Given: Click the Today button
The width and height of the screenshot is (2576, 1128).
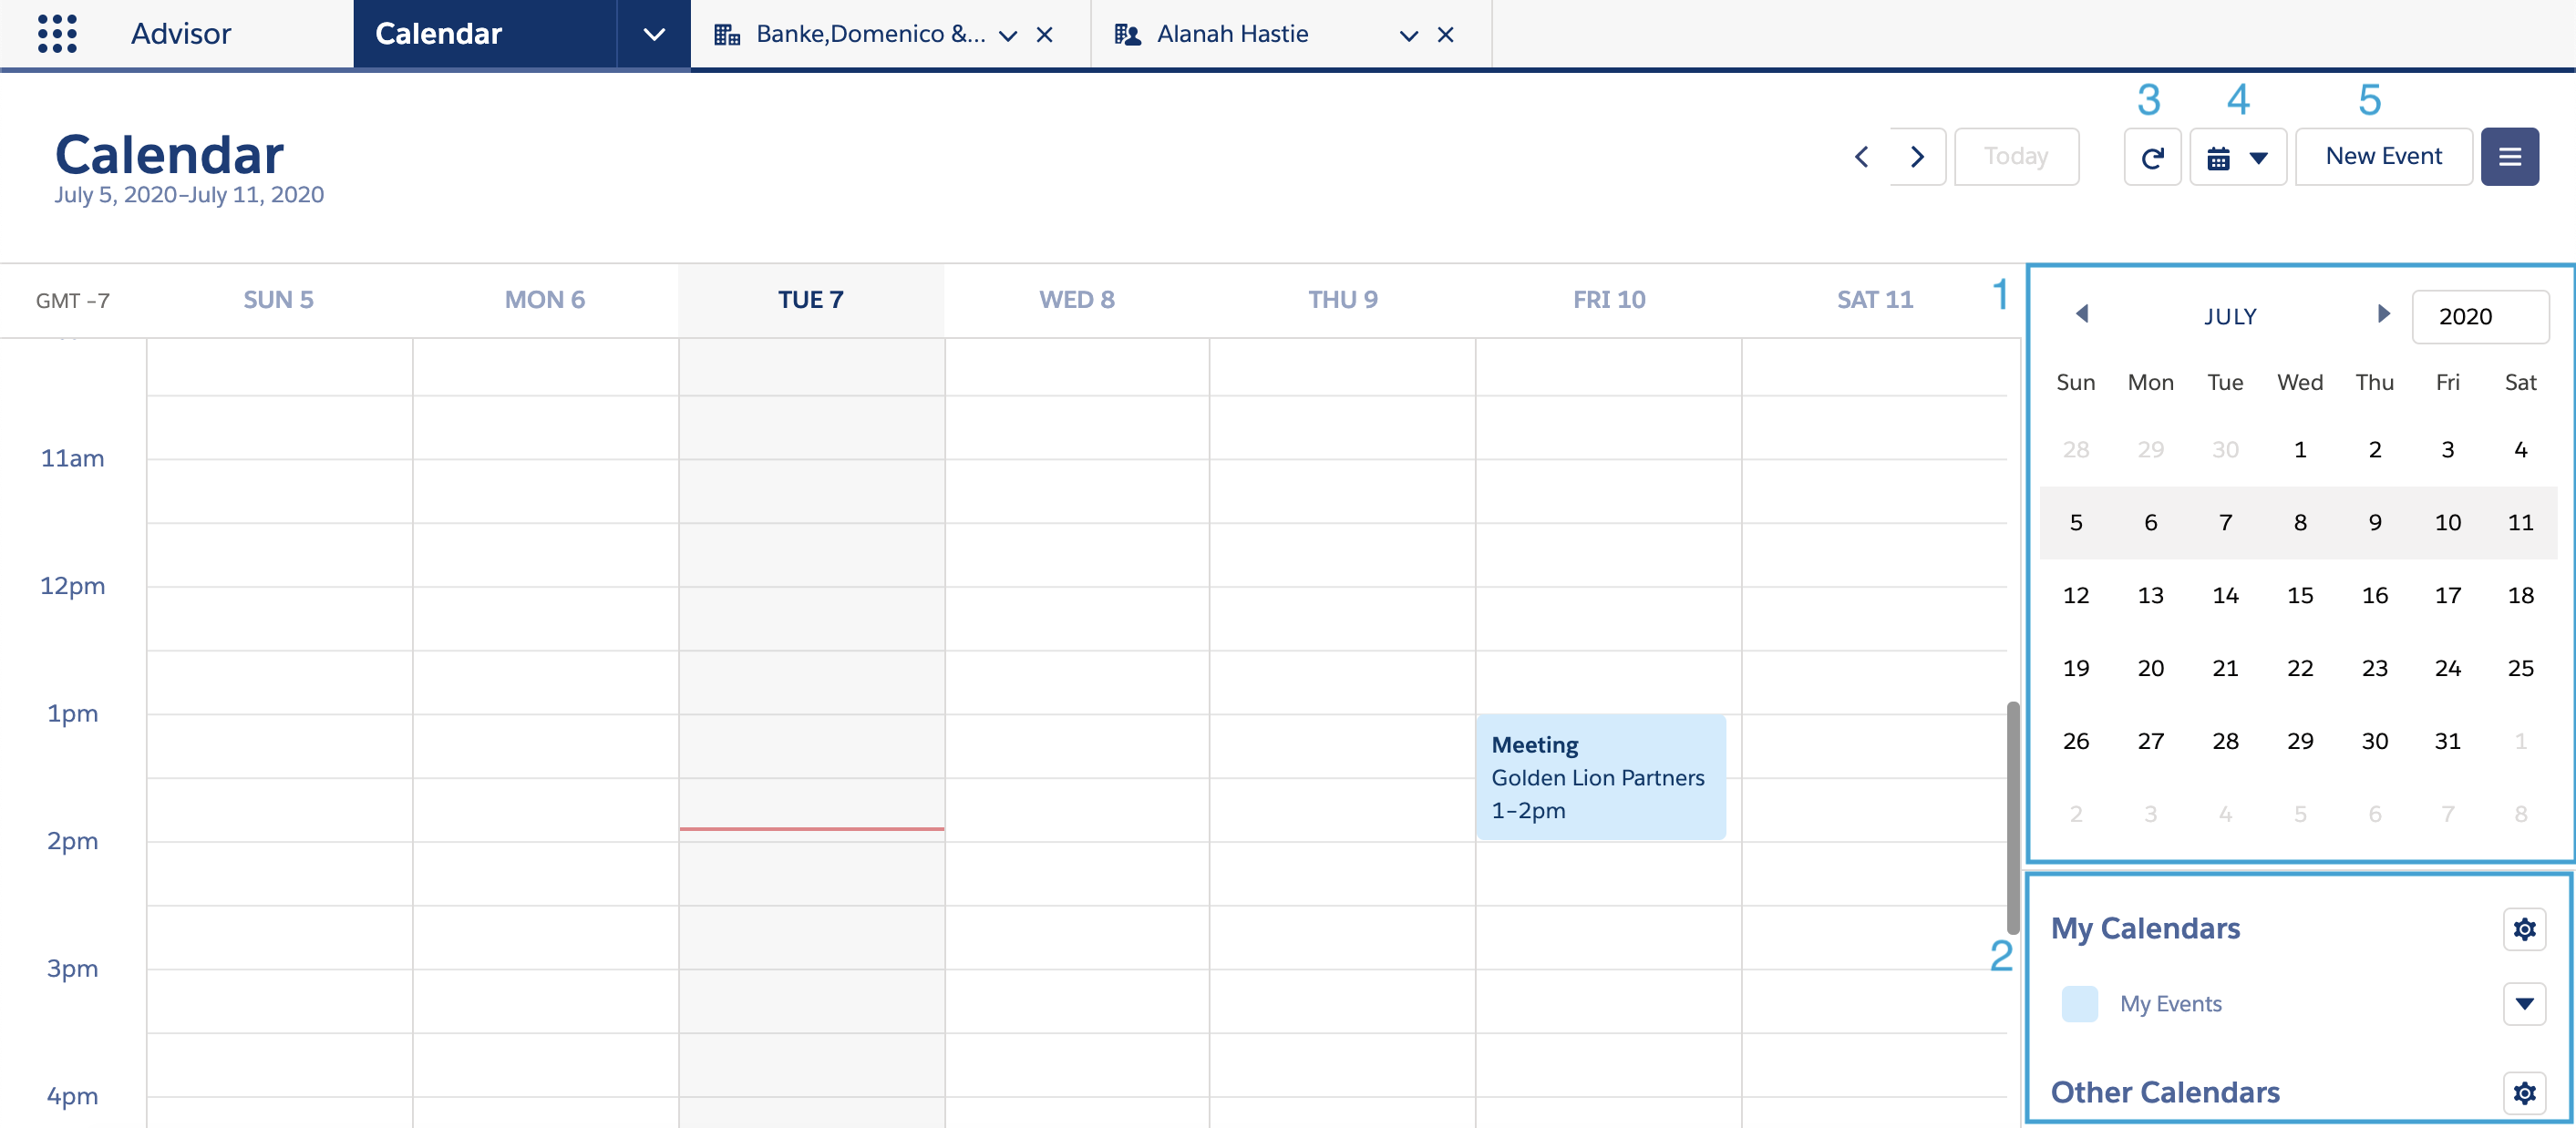Looking at the screenshot, I should 2016,157.
